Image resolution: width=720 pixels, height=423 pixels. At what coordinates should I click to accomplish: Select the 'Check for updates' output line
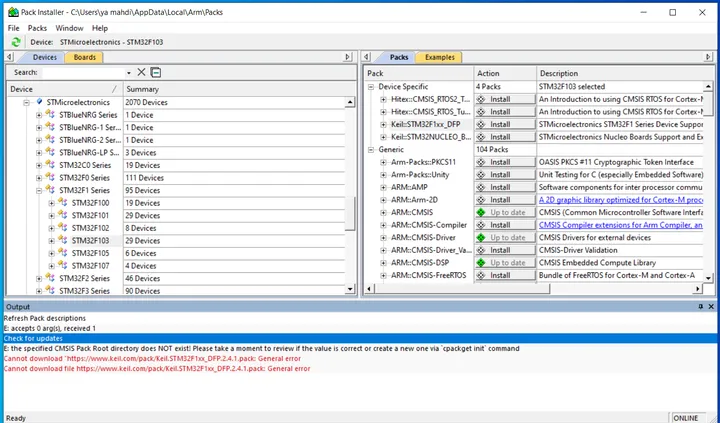[x=360, y=338]
